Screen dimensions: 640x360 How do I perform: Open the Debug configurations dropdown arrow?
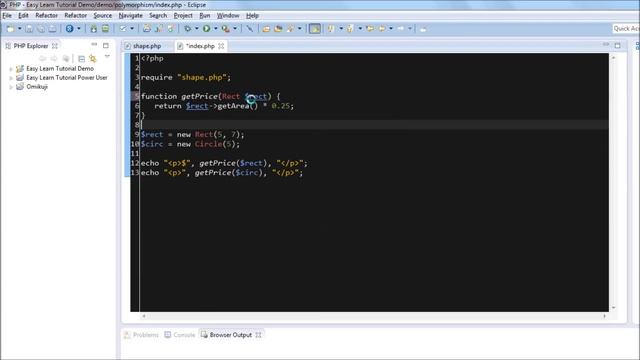click(x=196, y=29)
